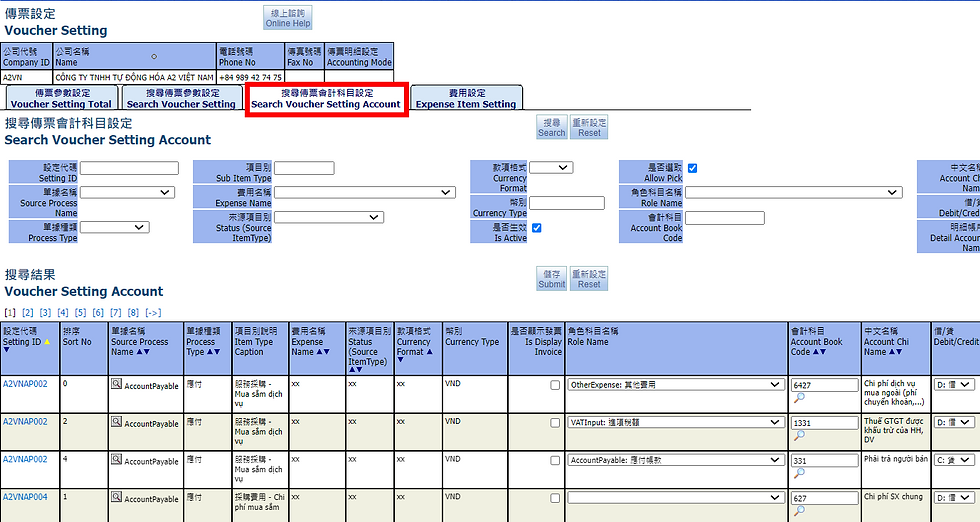Click the Setting ID search field
The width and height of the screenshot is (980, 522).
[129, 168]
